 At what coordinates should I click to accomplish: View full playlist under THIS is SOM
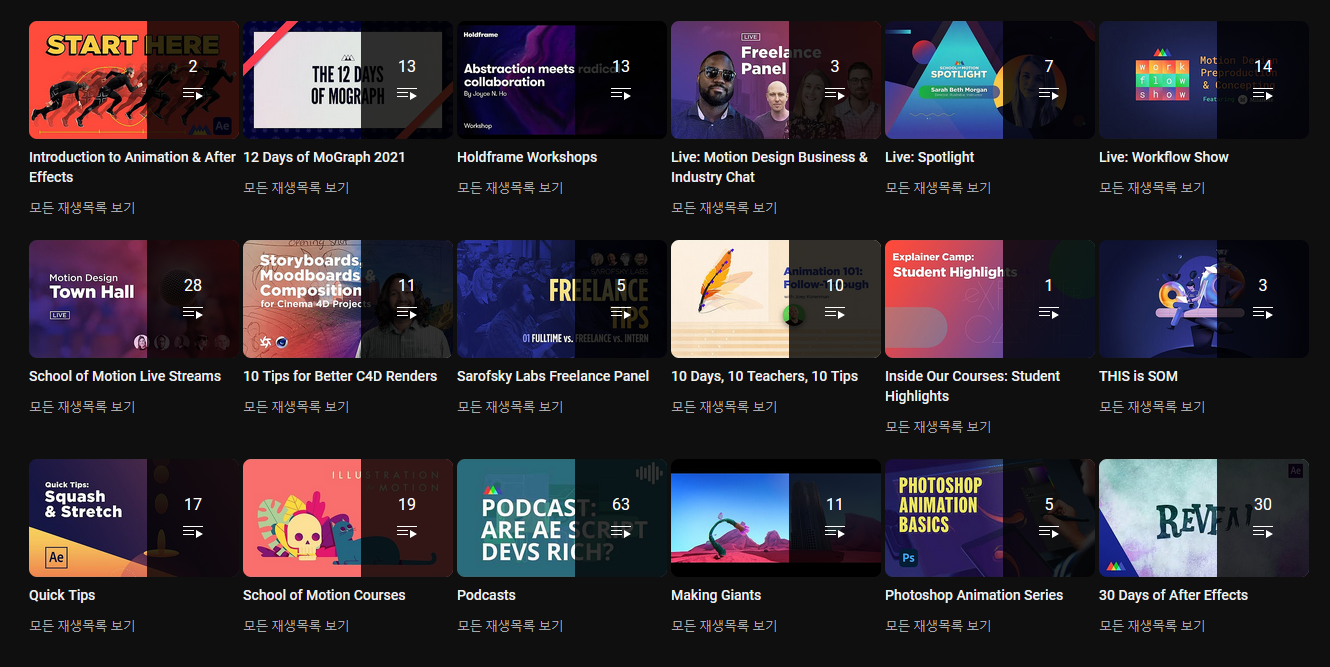(x=1152, y=407)
